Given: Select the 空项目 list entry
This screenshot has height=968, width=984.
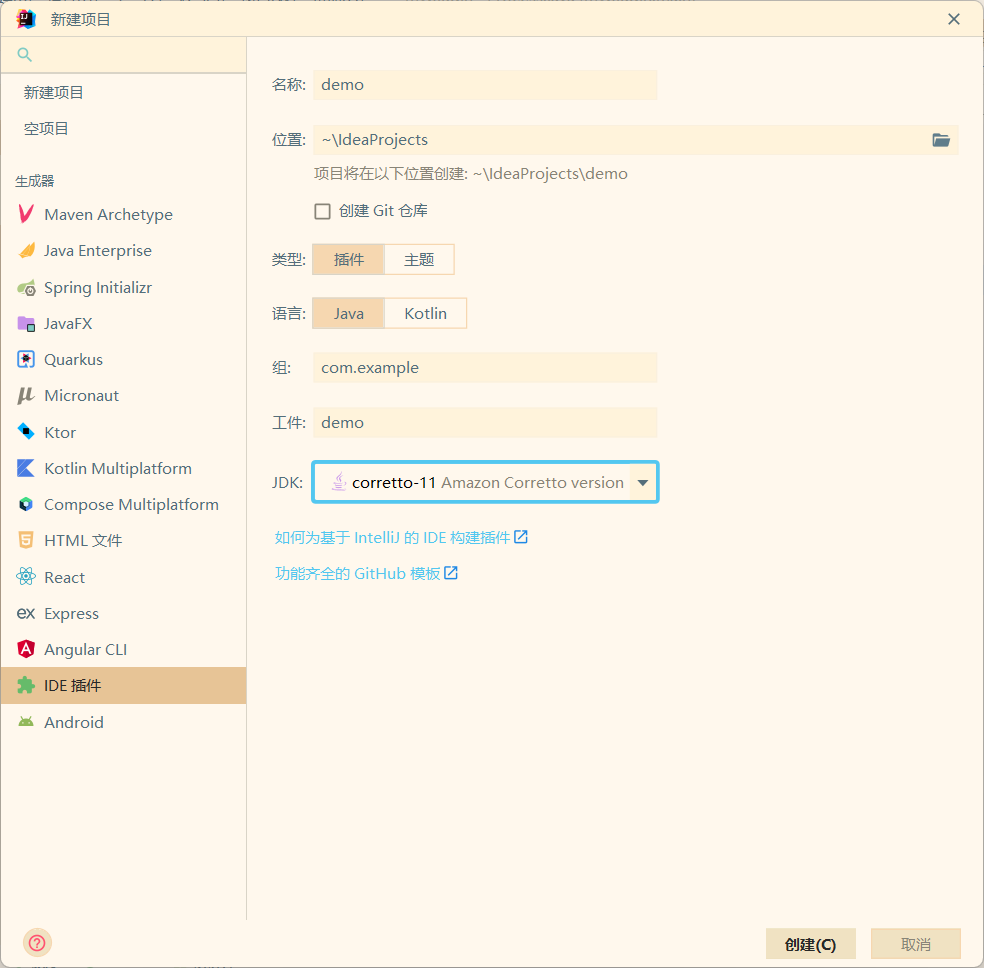Looking at the screenshot, I should pos(123,129).
